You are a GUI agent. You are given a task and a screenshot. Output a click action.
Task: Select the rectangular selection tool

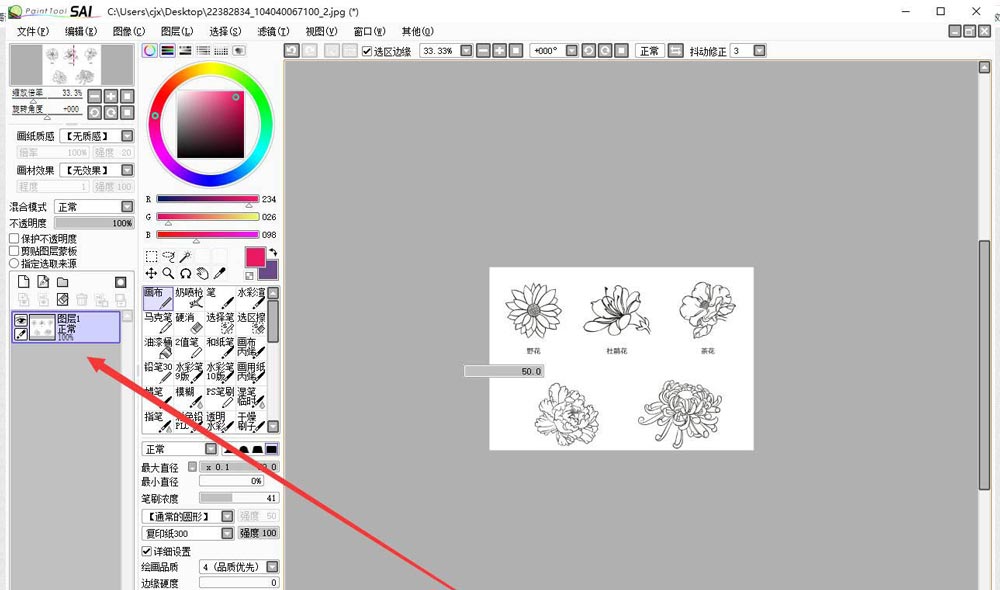pos(151,256)
